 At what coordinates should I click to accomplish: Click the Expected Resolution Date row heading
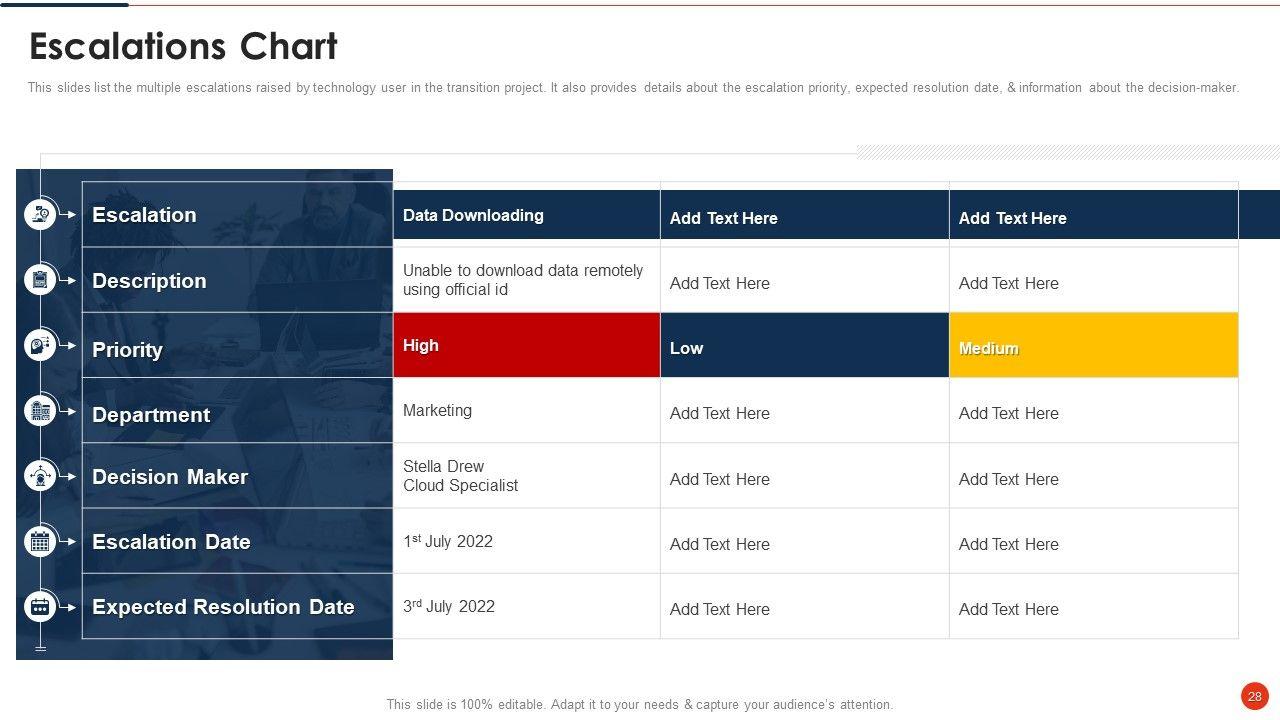coord(223,607)
